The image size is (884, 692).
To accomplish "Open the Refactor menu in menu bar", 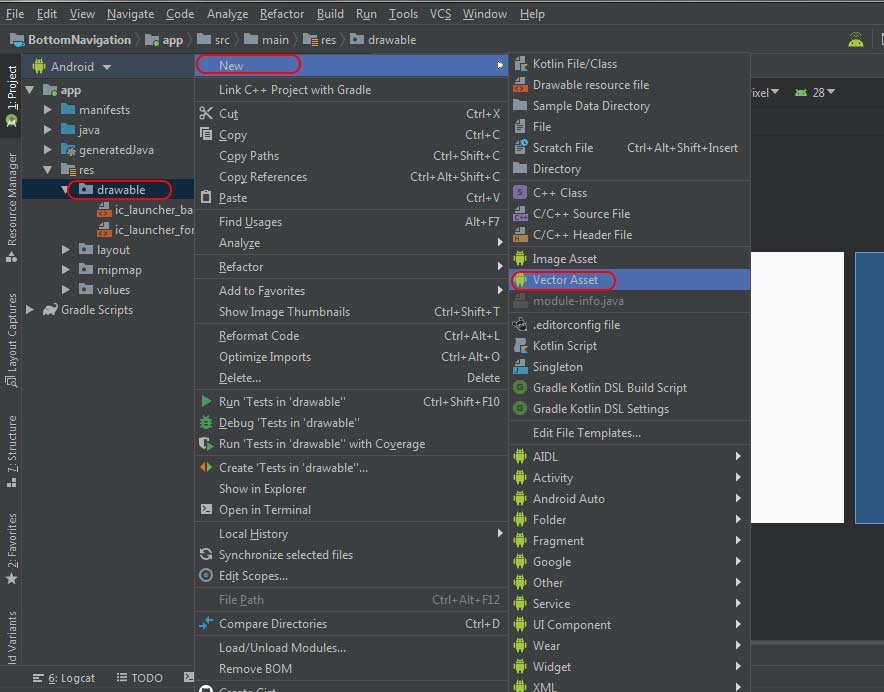I will click(x=281, y=13).
